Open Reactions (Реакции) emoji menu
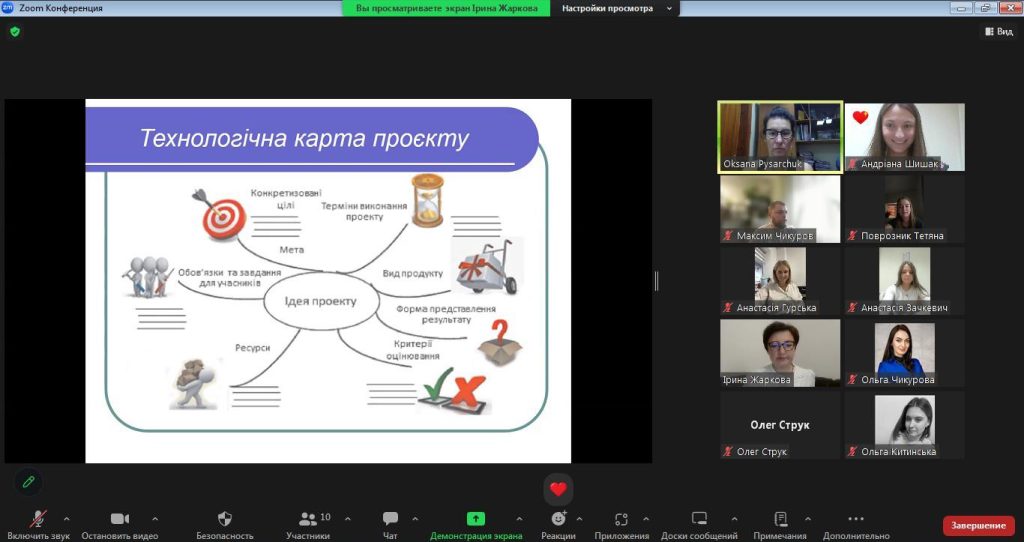This screenshot has height=542, width=1024. (558, 519)
